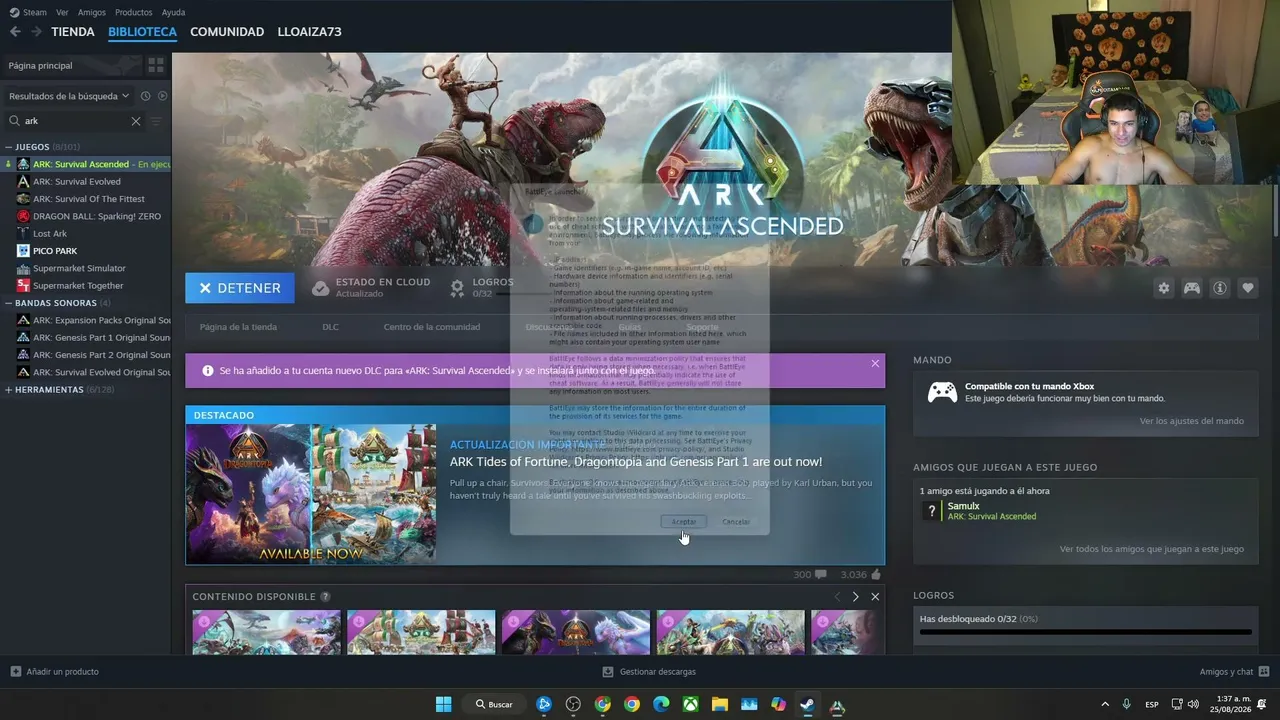The image size is (1280, 720).
Task: Open Windows Start menu
Action: [x=444, y=704]
